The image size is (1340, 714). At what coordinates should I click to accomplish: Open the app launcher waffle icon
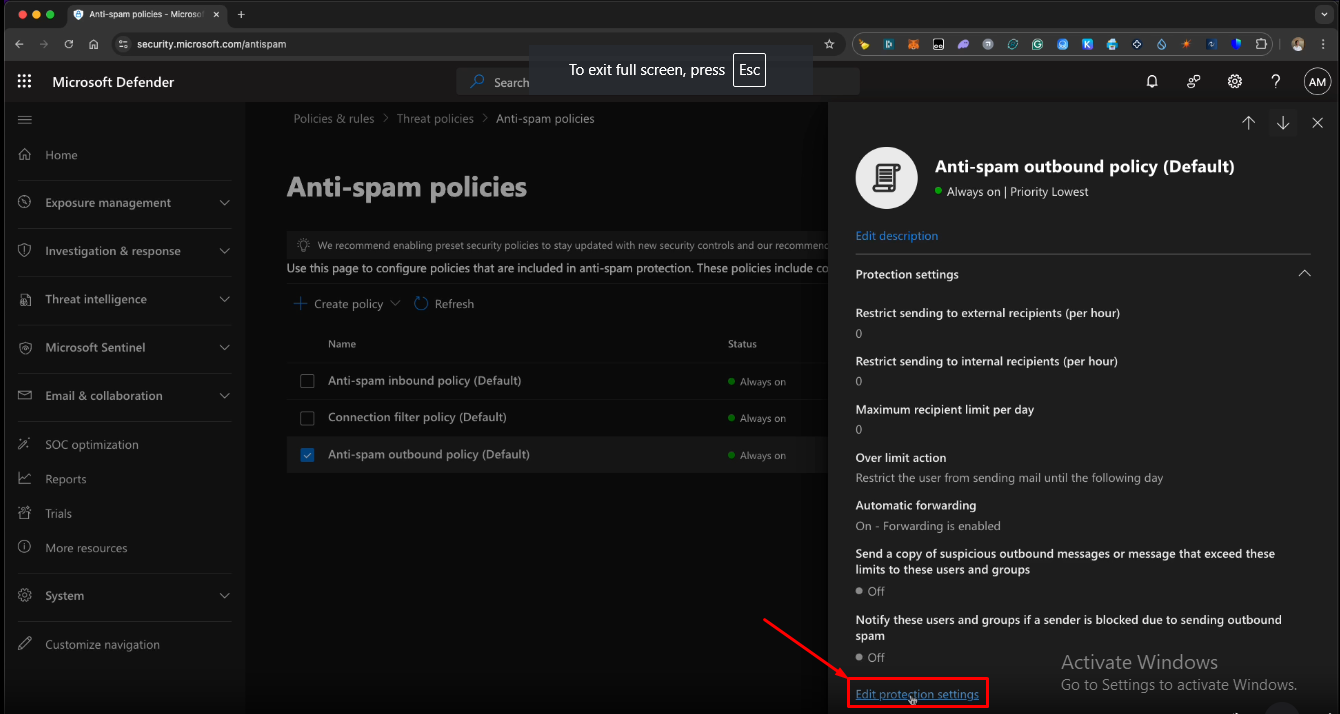(x=24, y=82)
